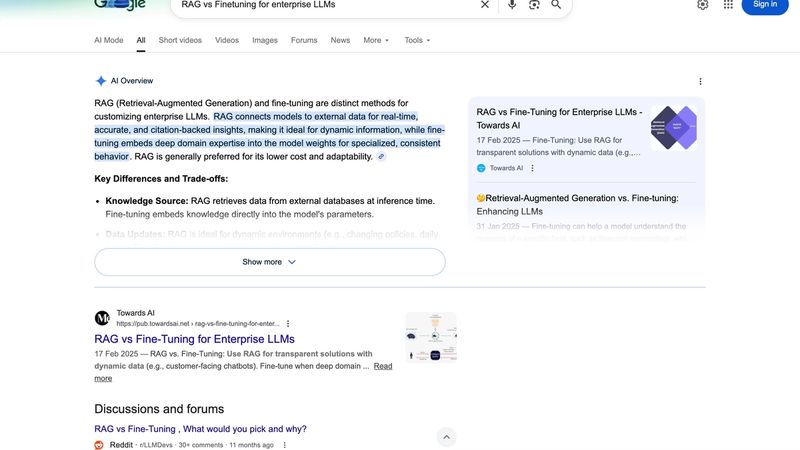Open the Towards AI result diagram thumbnail
Viewport: 800px width, 450px height.
(431, 337)
